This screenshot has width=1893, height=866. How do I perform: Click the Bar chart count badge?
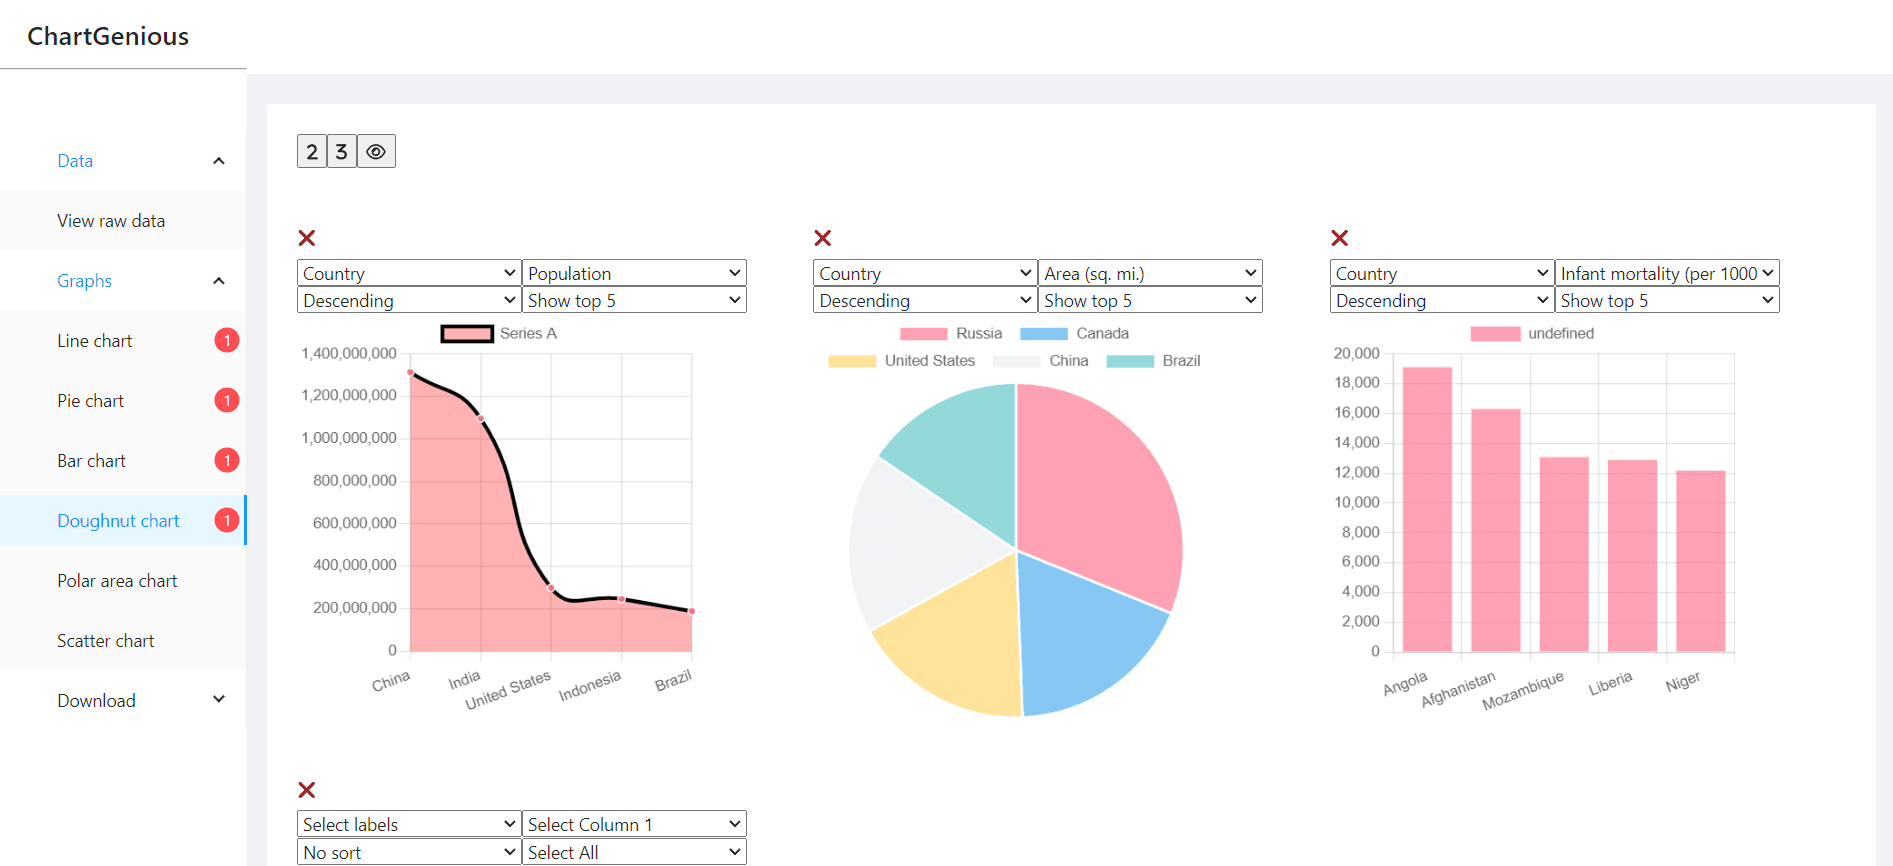click(x=227, y=461)
